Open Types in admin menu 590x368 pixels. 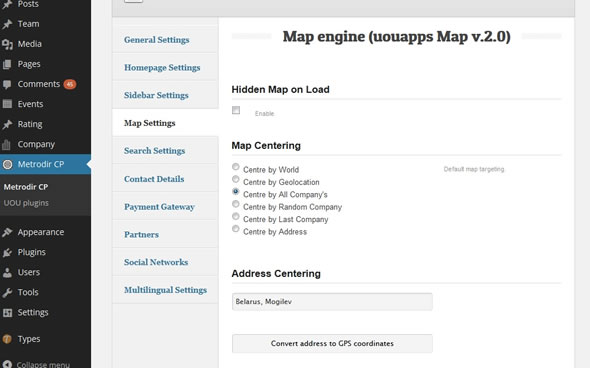[x=29, y=339]
